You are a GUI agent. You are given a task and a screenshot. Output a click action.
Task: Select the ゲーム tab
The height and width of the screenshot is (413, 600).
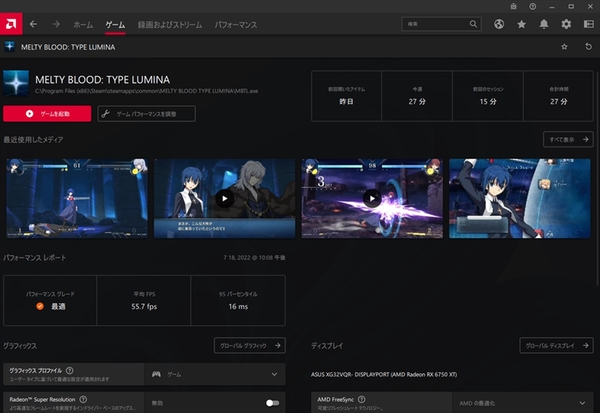tap(115, 25)
